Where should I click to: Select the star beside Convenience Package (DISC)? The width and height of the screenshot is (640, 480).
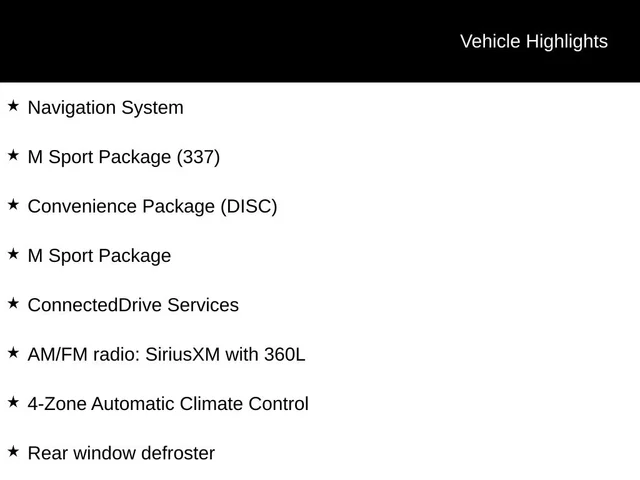tap(13, 205)
